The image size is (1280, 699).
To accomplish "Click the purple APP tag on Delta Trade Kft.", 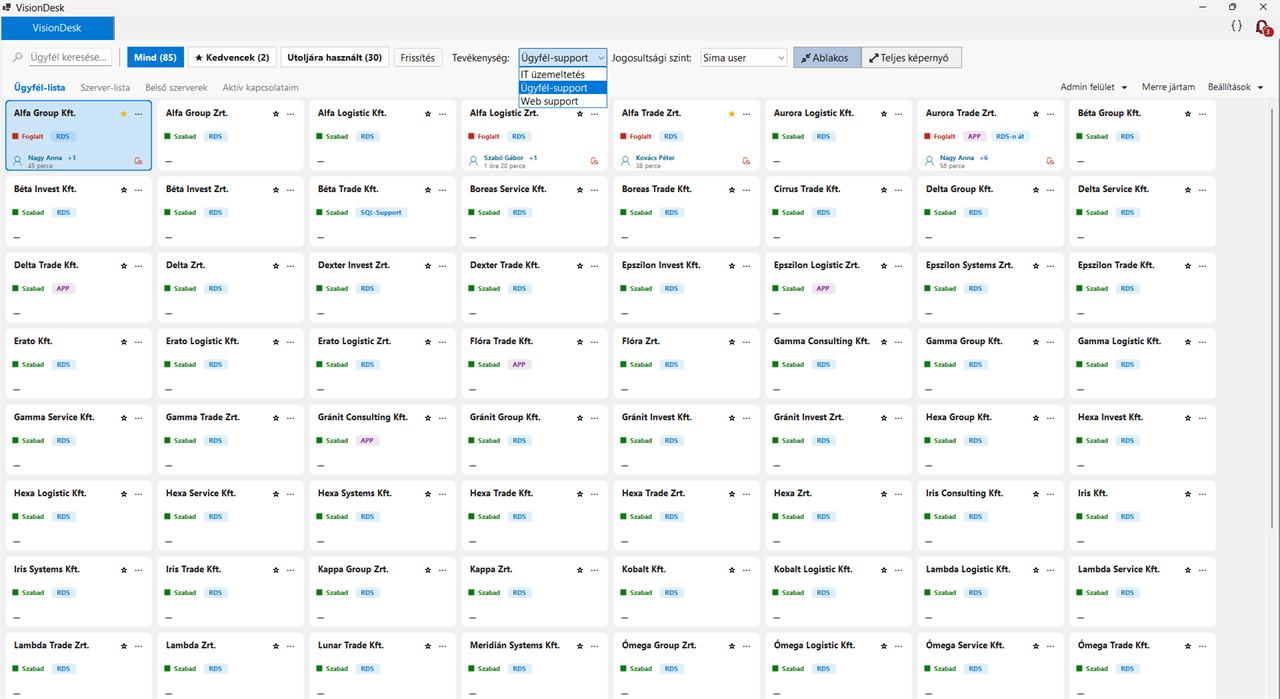I will click(x=66, y=288).
